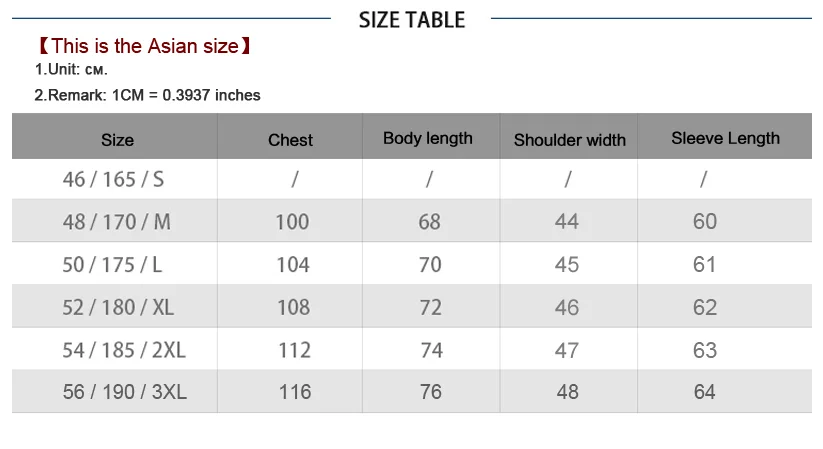Click chest value 116 for size 3XL
This screenshot has width=823, height=449.
coord(295,392)
